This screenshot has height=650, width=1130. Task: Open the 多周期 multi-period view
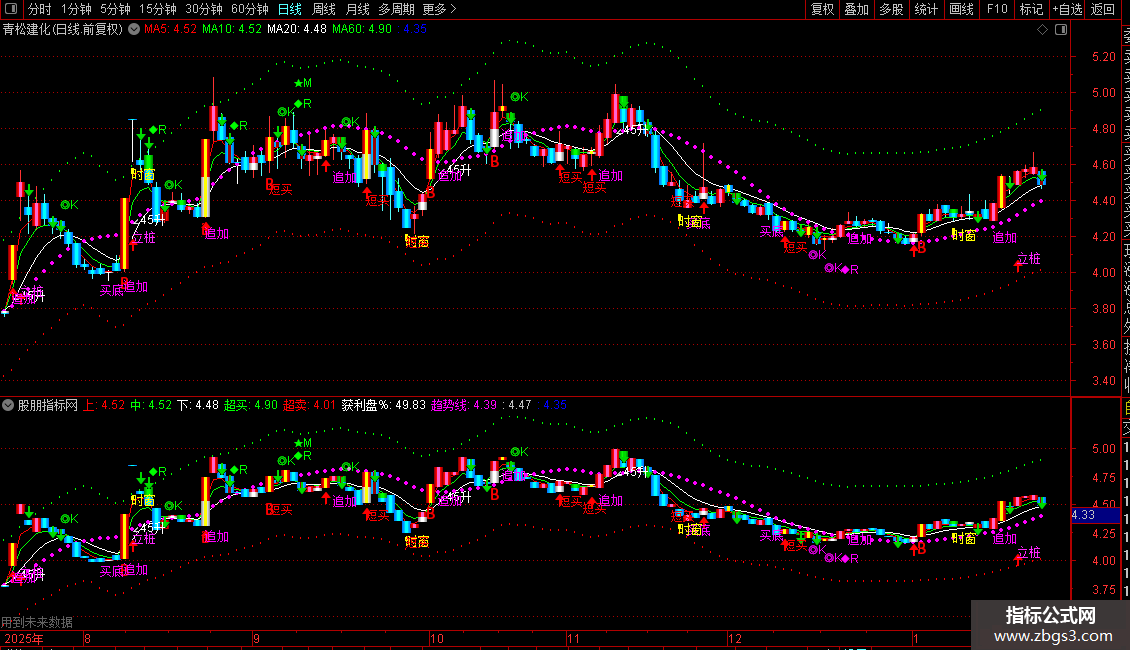[x=396, y=9]
